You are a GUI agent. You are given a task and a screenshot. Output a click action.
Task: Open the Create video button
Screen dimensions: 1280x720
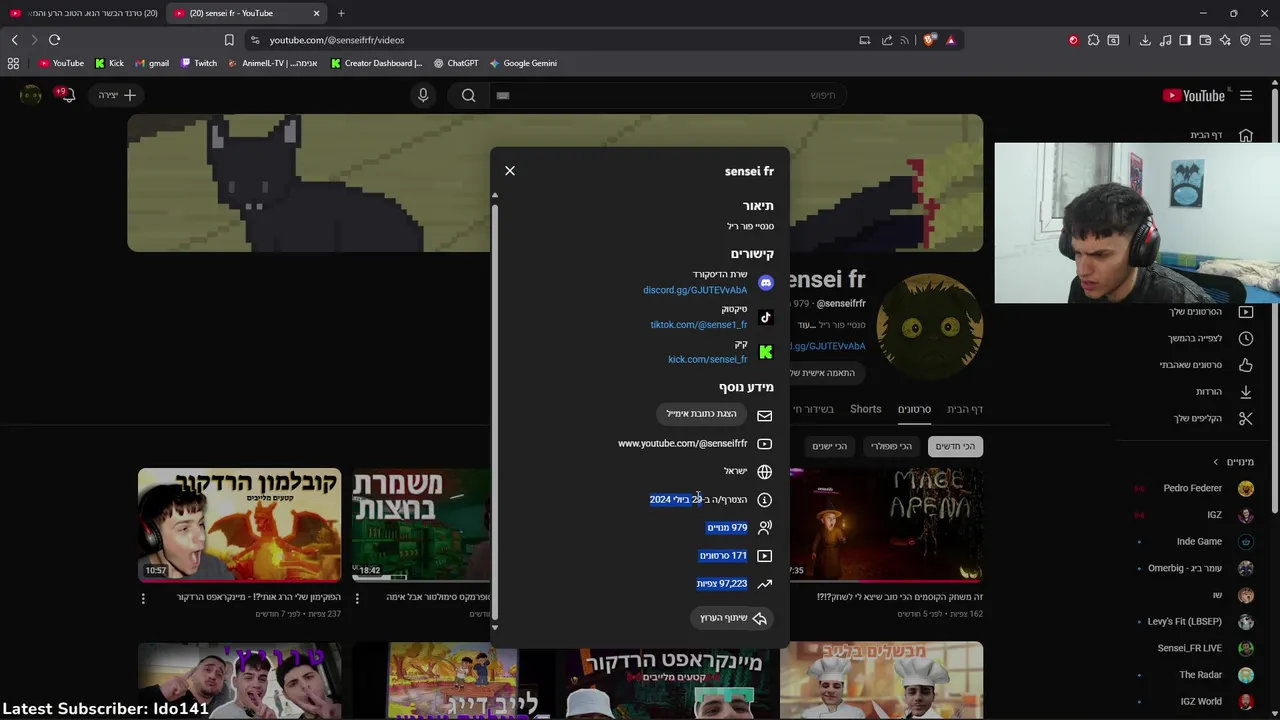point(118,95)
